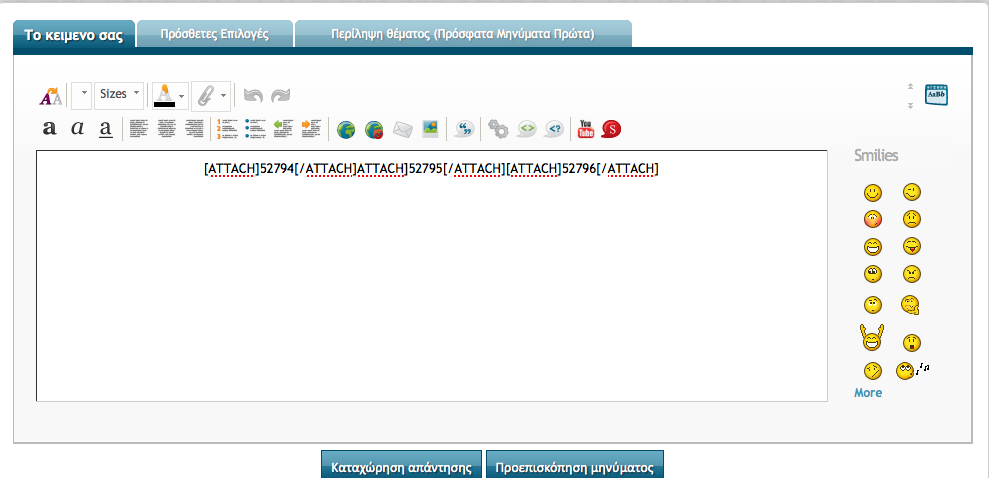Open the Sizes dropdown
The image size is (989, 478).
click(x=119, y=95)
